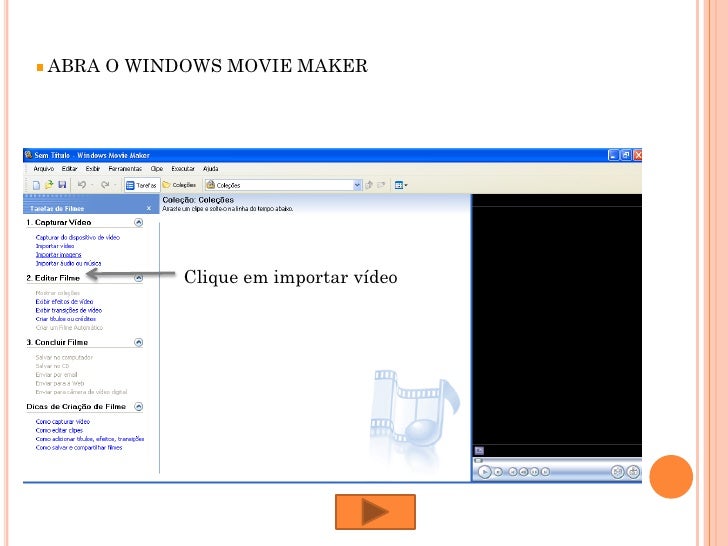The height and width of the screenshot is (546, 728).
Task: Click the Movie Maker title bar icon
Action: pyautogui.click(x=28, y=155)
